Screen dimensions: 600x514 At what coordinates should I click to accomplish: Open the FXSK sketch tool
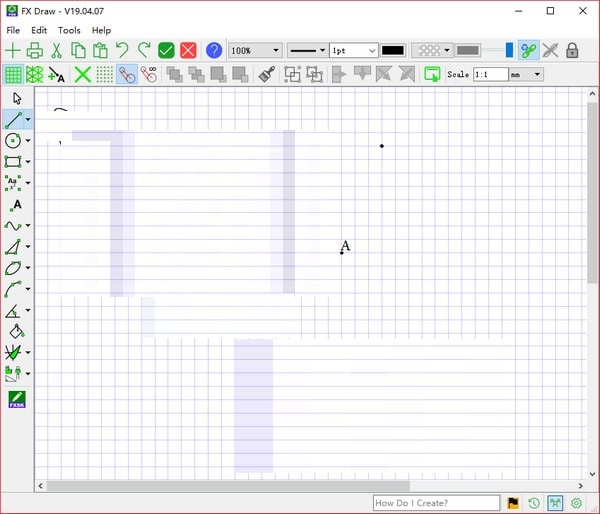(x=17, y=399)
